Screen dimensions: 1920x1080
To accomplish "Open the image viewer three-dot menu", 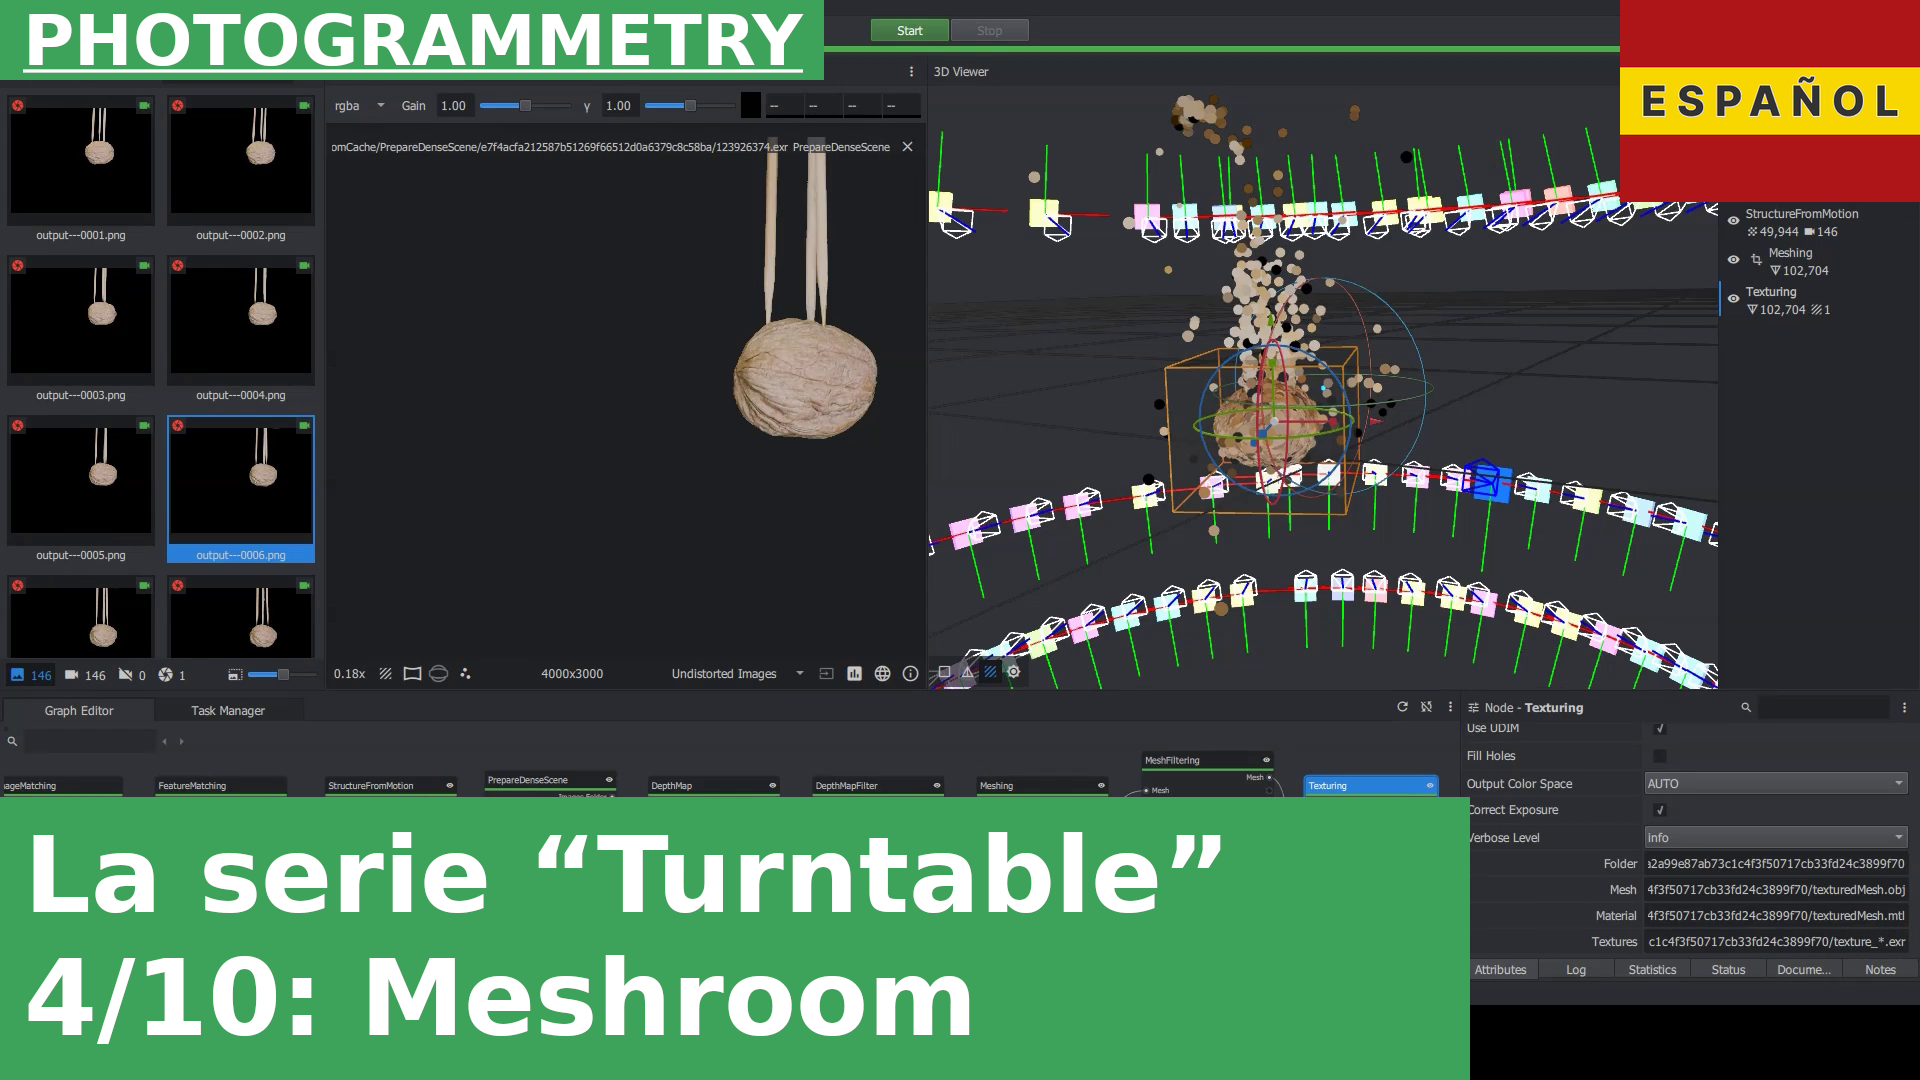I will point(911,72).
